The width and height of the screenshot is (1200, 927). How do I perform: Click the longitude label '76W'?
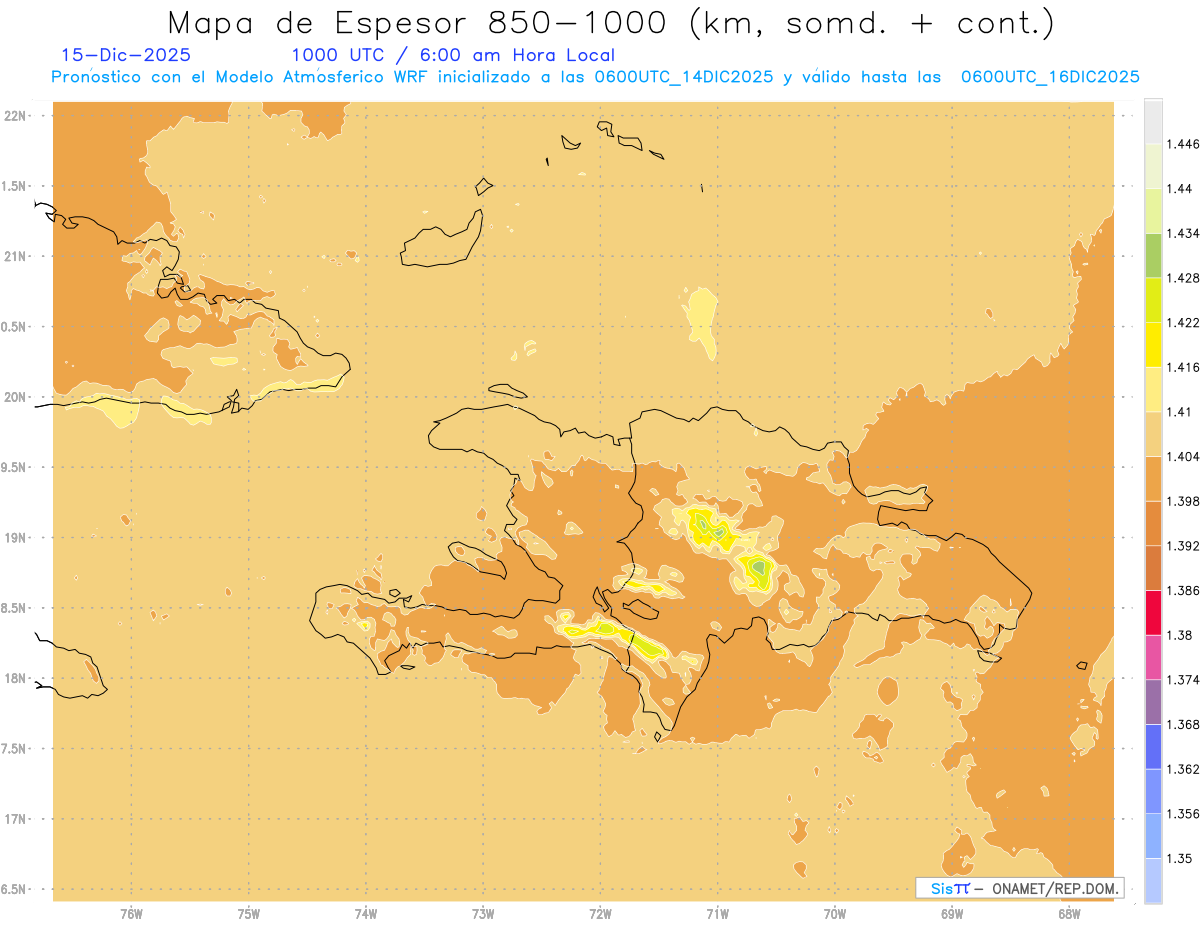tap(131, 914)
